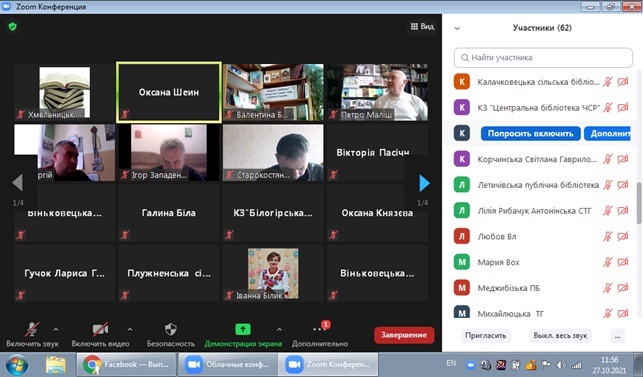This screenshot has width=643, height=377.
Task: Select Ігор Западен... video tile
Action: [169, 153]
